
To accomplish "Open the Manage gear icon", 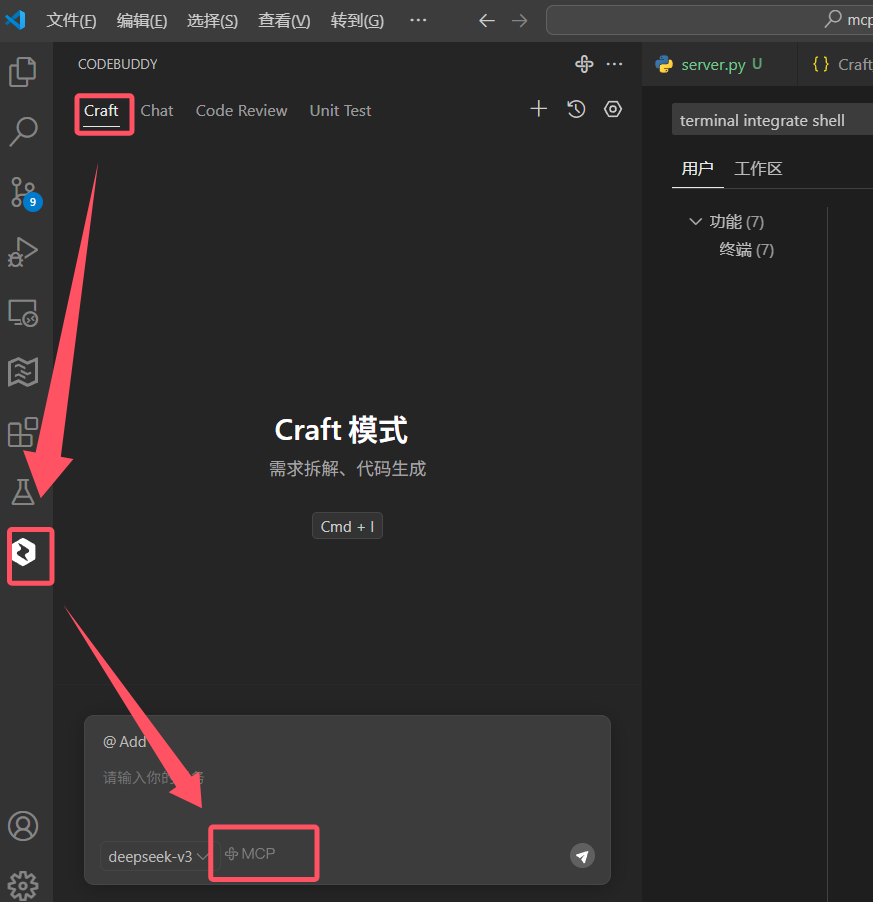I will (23, 886).
